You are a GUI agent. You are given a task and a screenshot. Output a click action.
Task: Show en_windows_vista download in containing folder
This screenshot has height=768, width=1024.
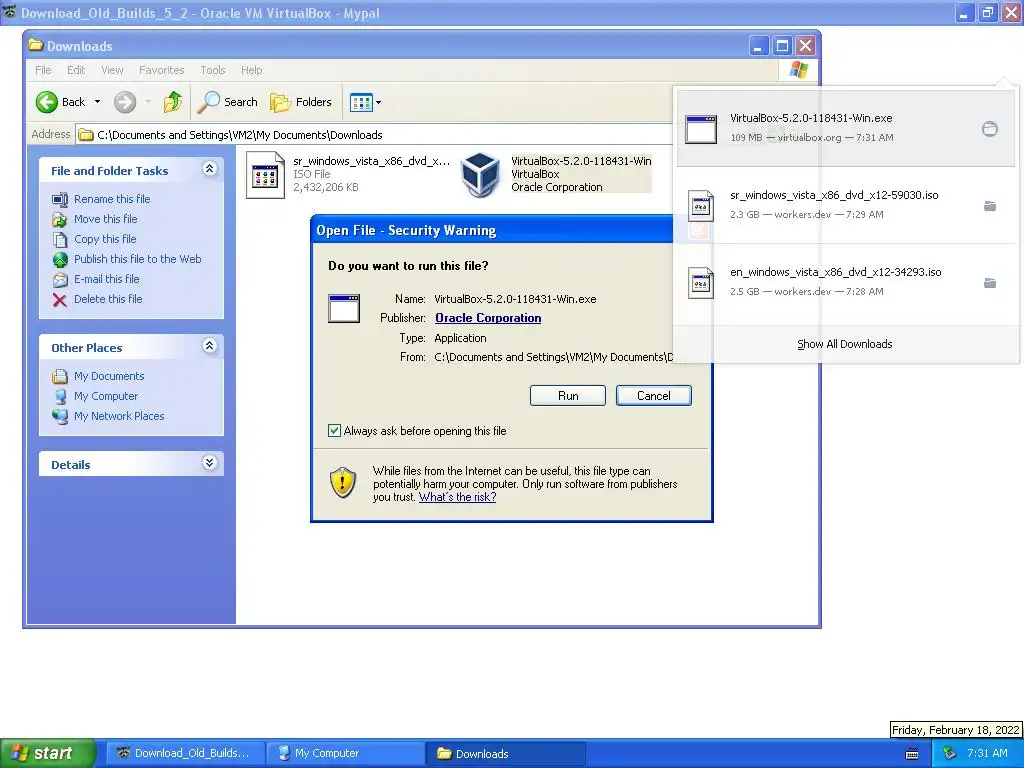pos(989,283)
